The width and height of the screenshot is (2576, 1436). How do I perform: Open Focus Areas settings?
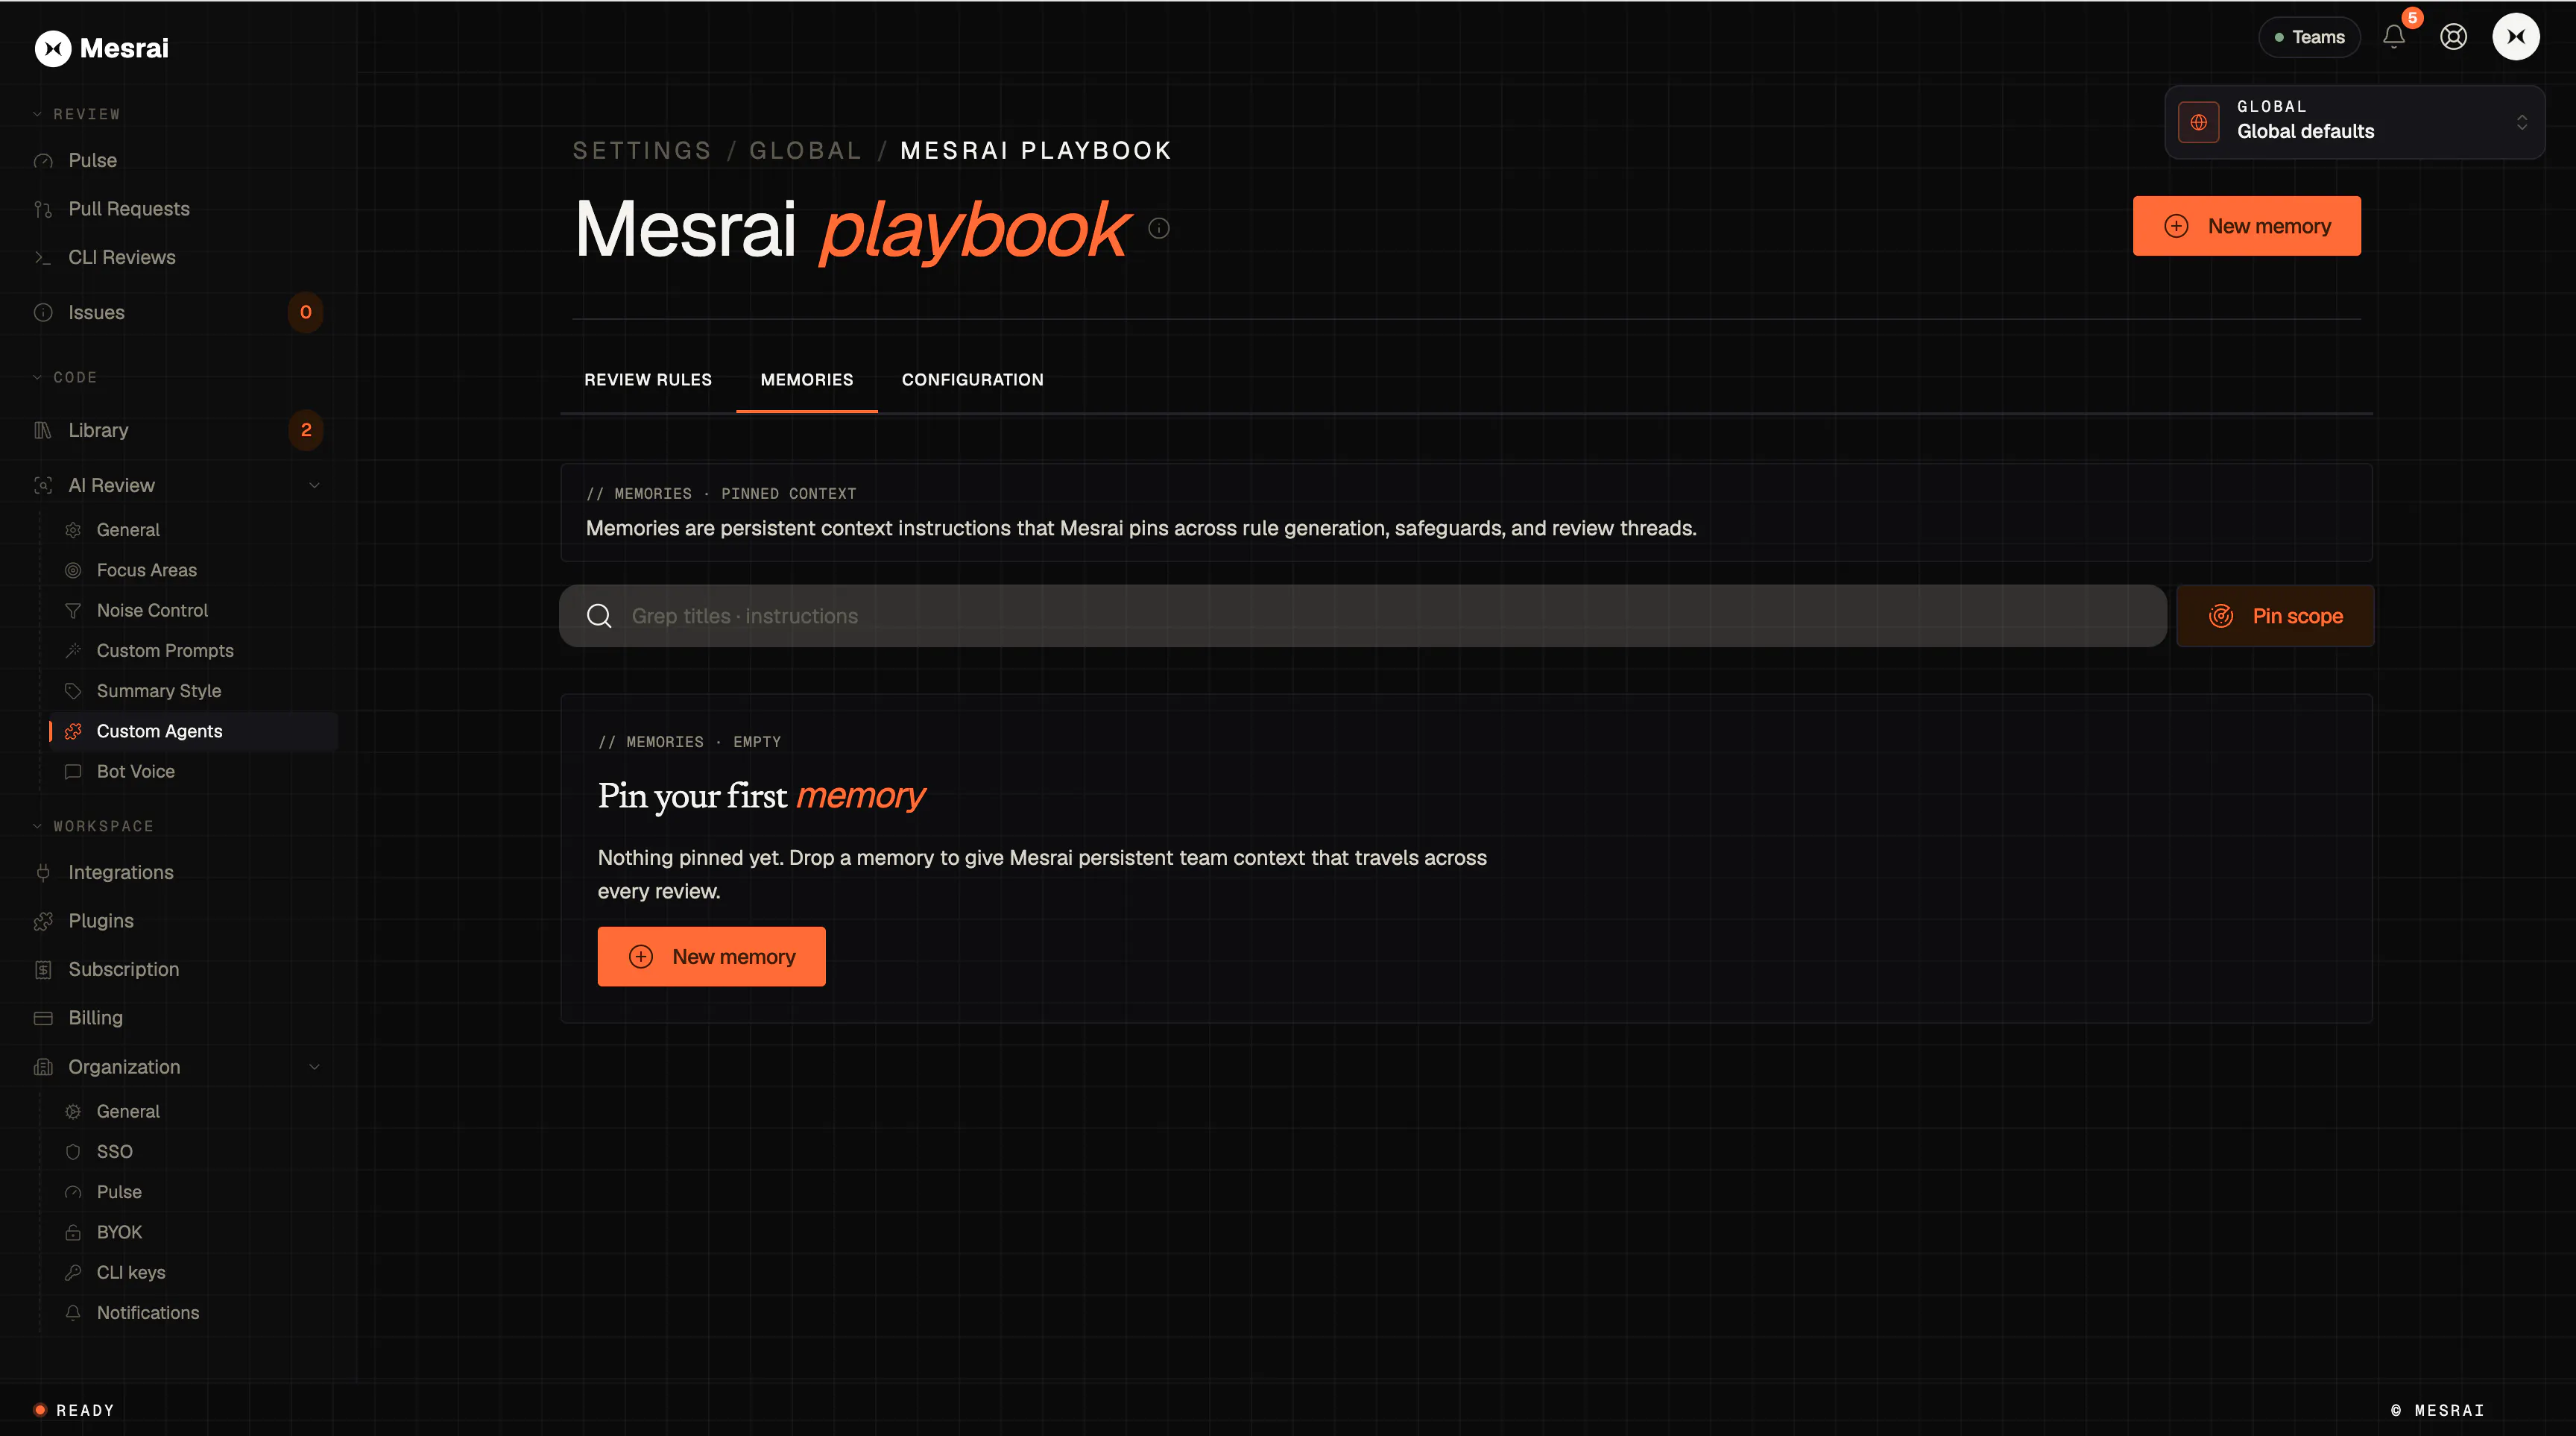(147, 570)
